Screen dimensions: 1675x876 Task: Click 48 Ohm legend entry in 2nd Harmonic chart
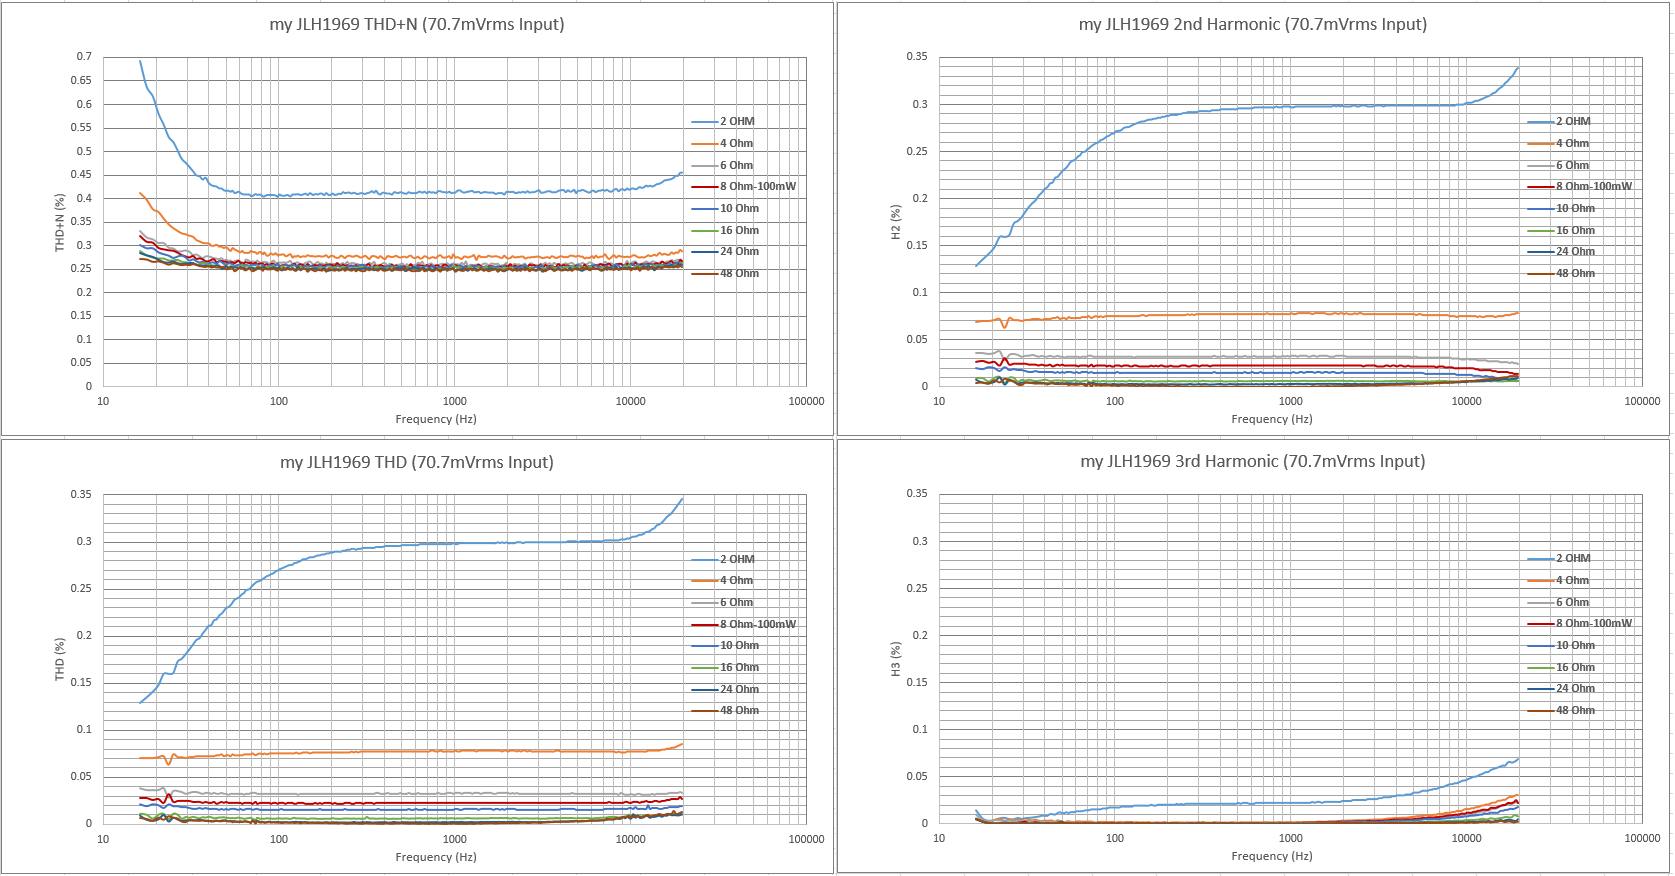click(1562, 273)
